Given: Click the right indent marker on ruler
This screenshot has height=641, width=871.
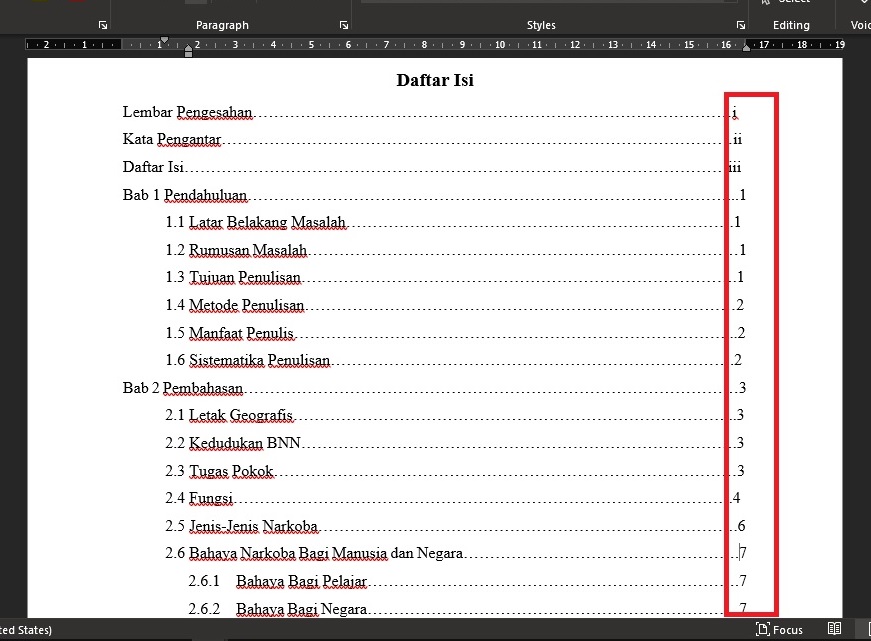Looking at the screenshot, I should coord(746,48).
